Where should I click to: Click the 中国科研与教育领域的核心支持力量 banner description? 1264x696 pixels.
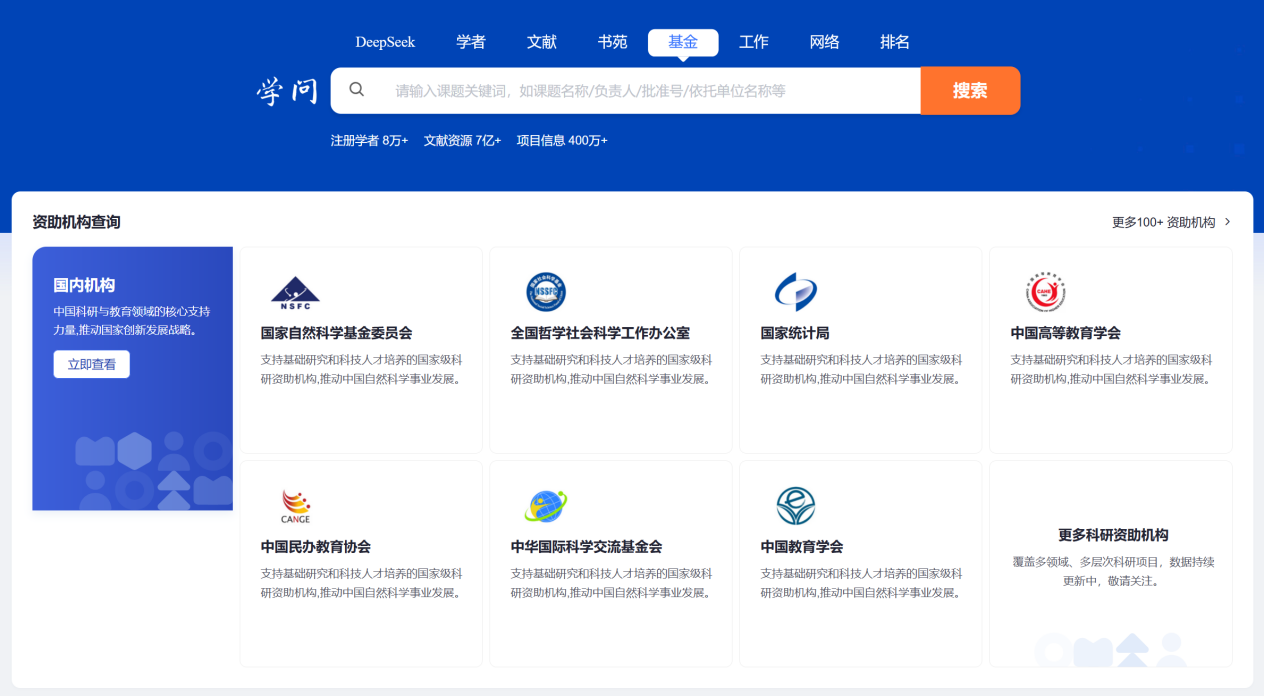[132, 320]
